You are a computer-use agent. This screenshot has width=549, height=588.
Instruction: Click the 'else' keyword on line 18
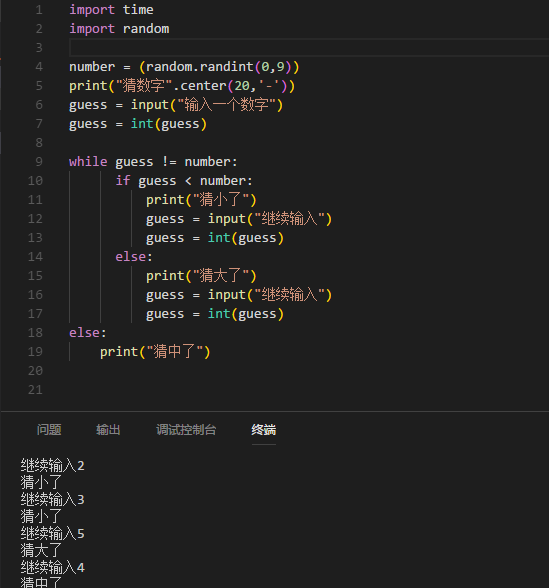click(x=84, y=333)
